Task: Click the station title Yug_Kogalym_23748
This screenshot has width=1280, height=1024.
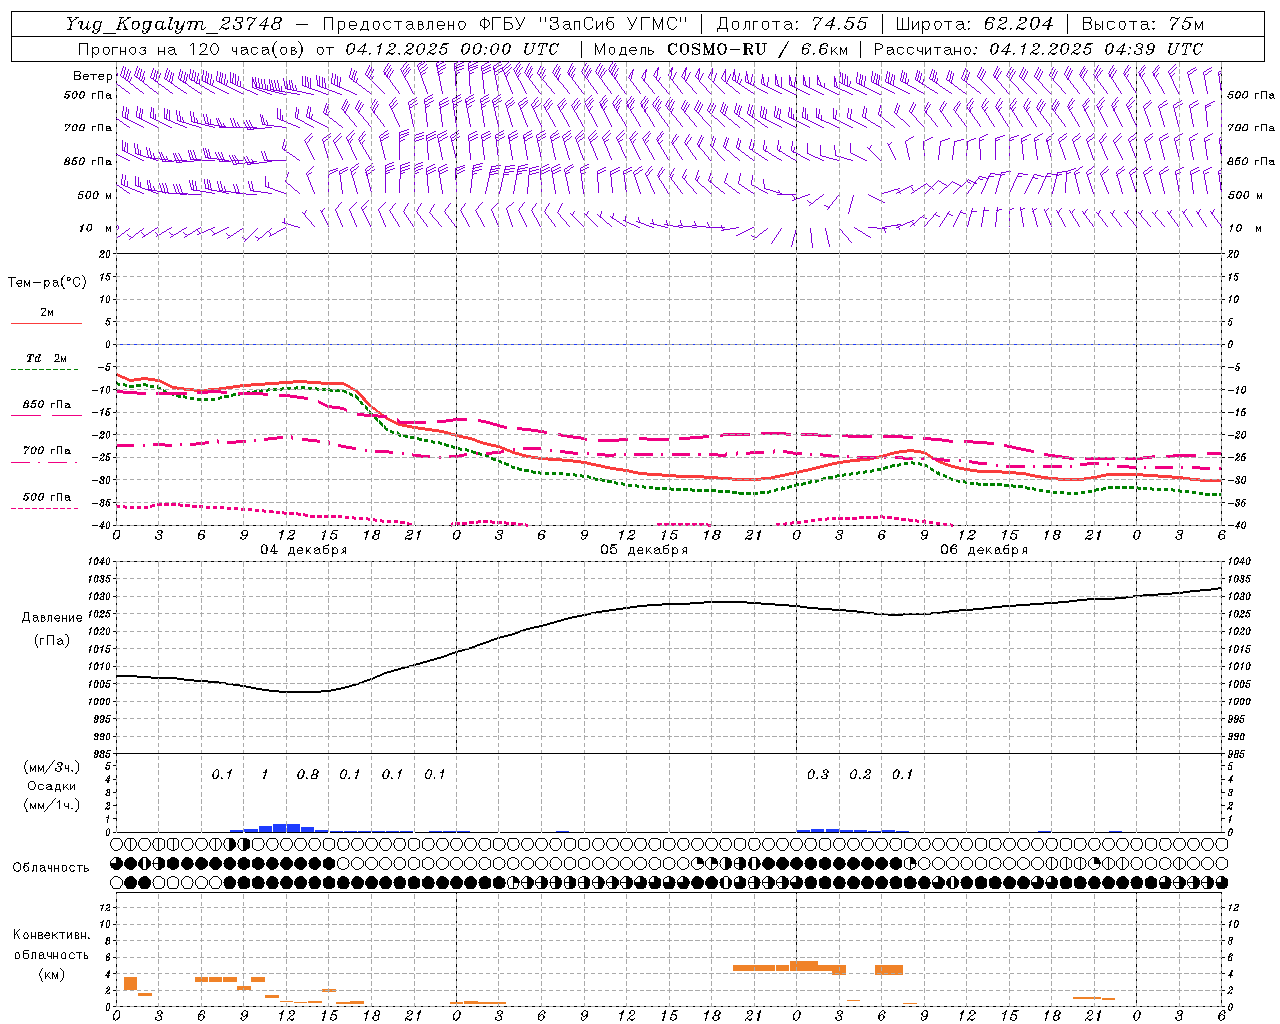Action: click(x=174, y=24)
